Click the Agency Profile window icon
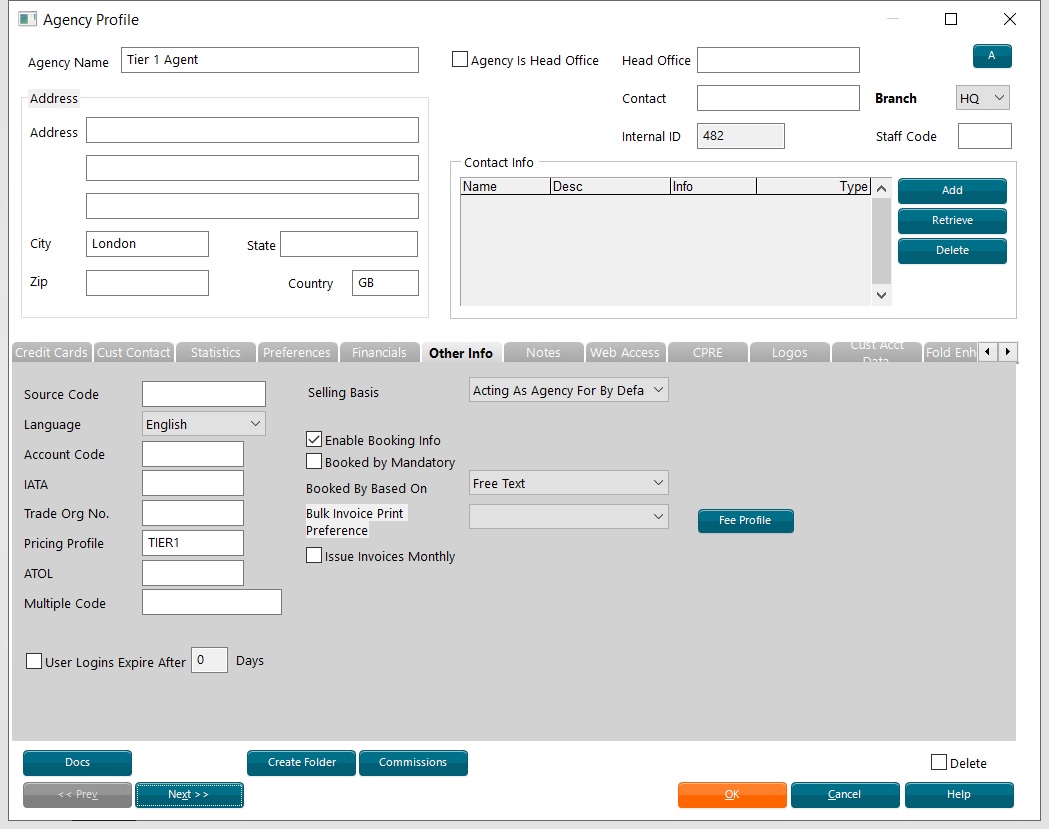Image resolution: width=1049 pixels, height=829 pixels. 27,19
